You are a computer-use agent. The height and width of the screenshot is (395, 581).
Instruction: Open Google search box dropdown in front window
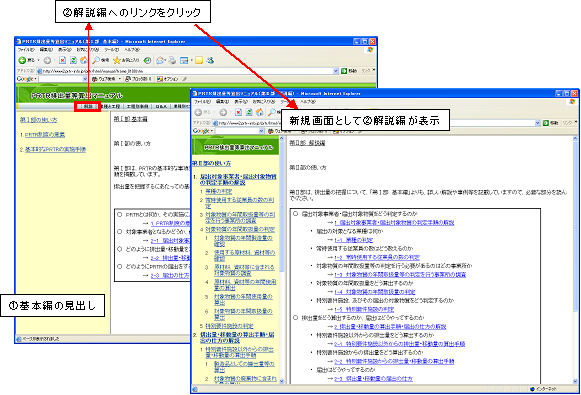(x=261, y=131)
